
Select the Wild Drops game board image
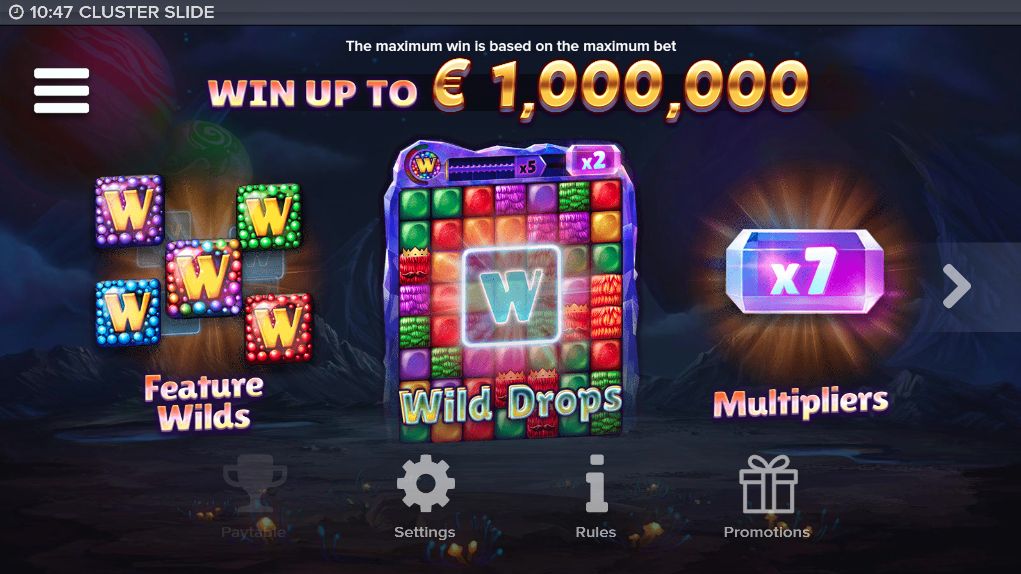(510, 290)
